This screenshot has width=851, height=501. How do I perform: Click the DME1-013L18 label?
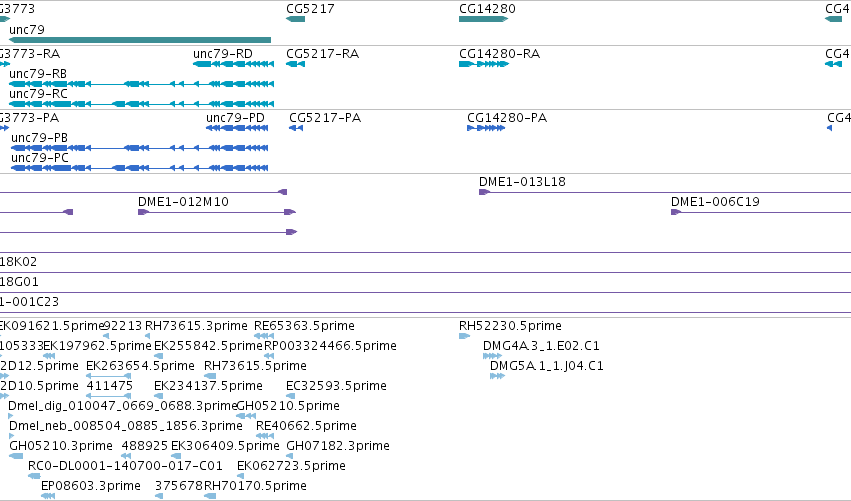pos(522,182)
